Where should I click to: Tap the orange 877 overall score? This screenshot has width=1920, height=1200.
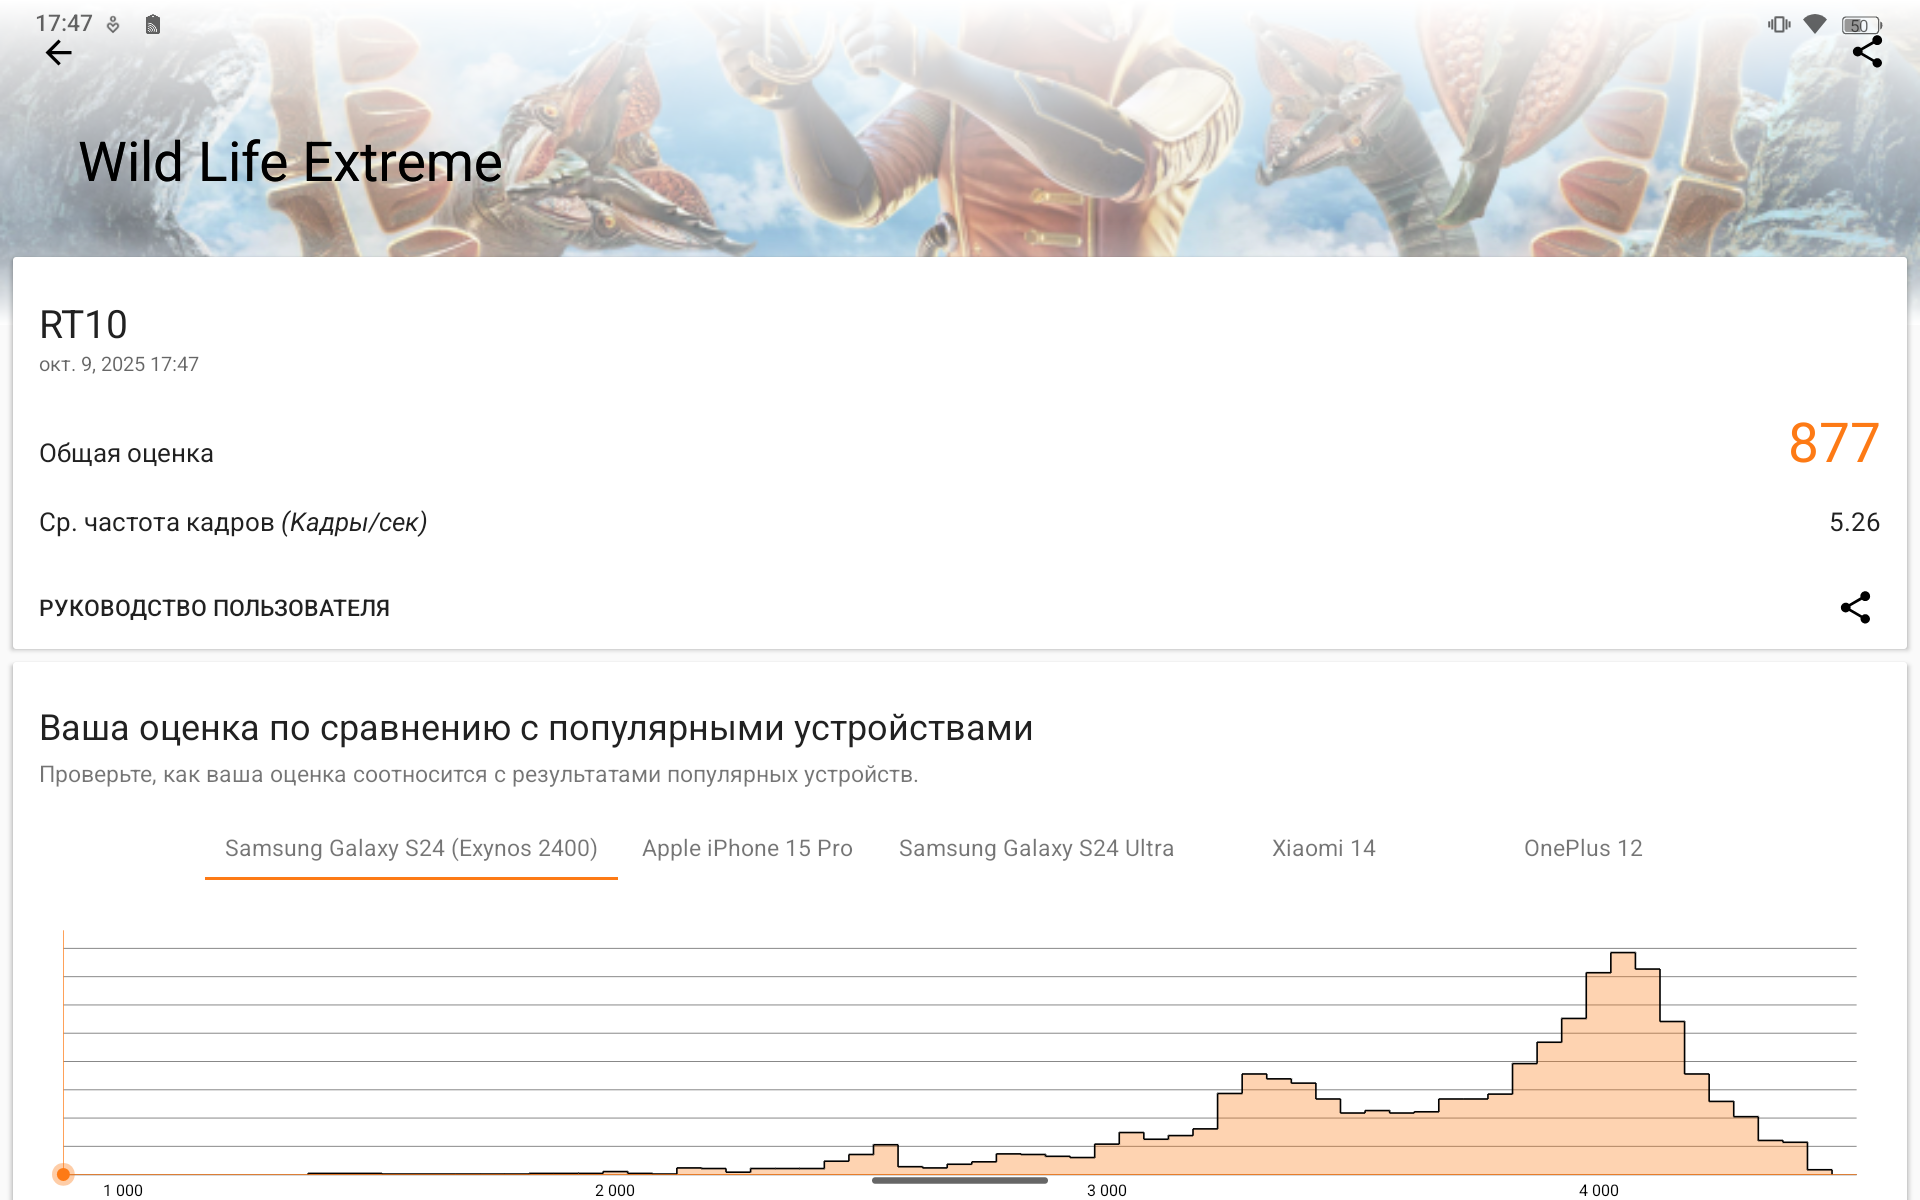[1833, 443]
